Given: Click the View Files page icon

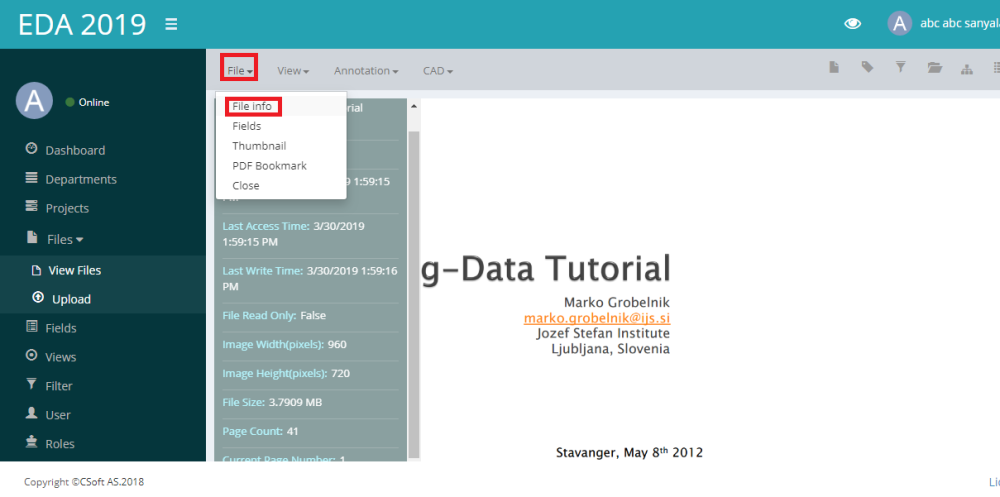Looking at the screenshot, I should click(37, 271).
